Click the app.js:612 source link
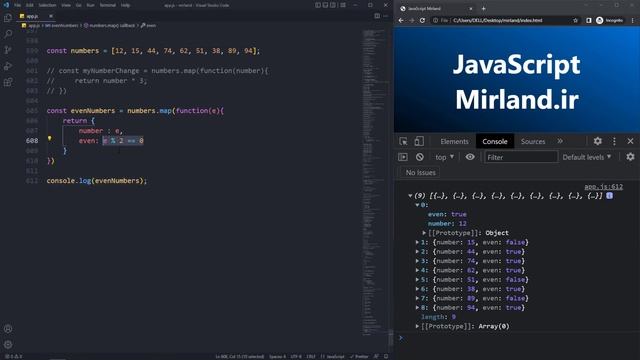640x360 pixels. tap(603, 187)
